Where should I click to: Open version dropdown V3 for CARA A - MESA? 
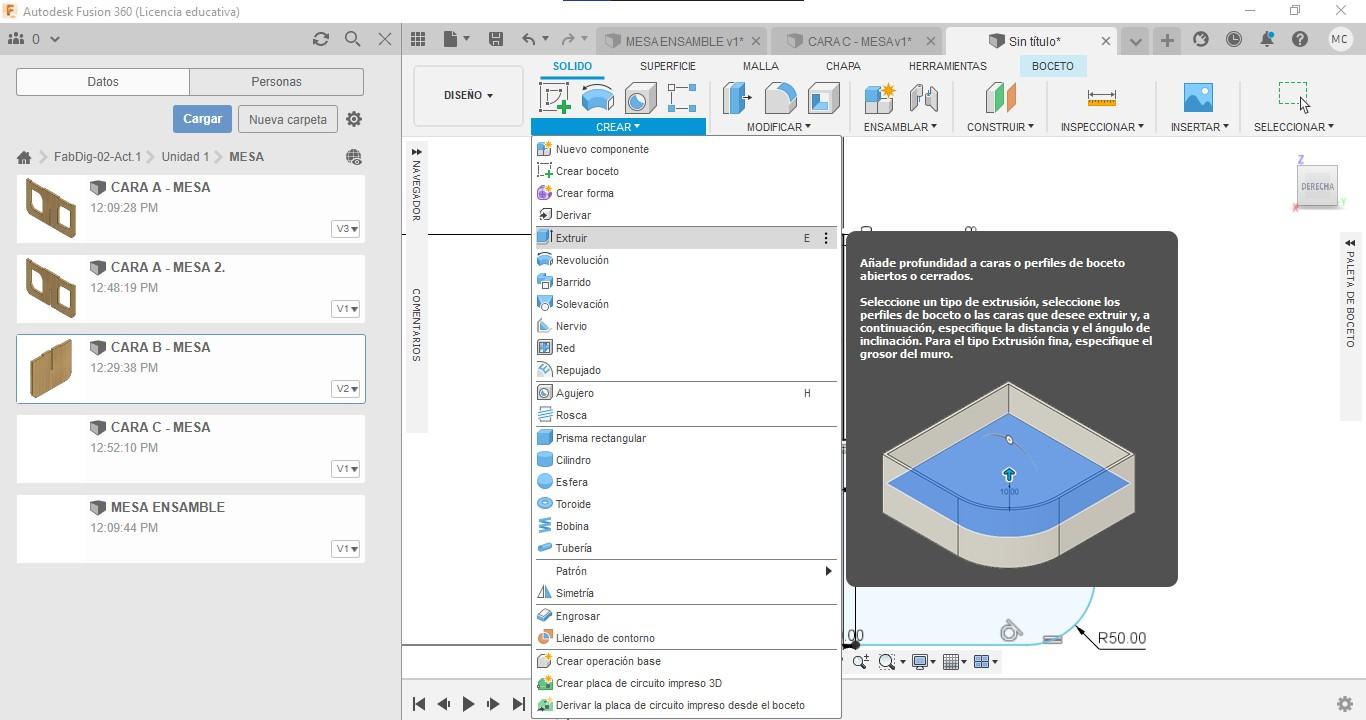click(x=345, y=229)
